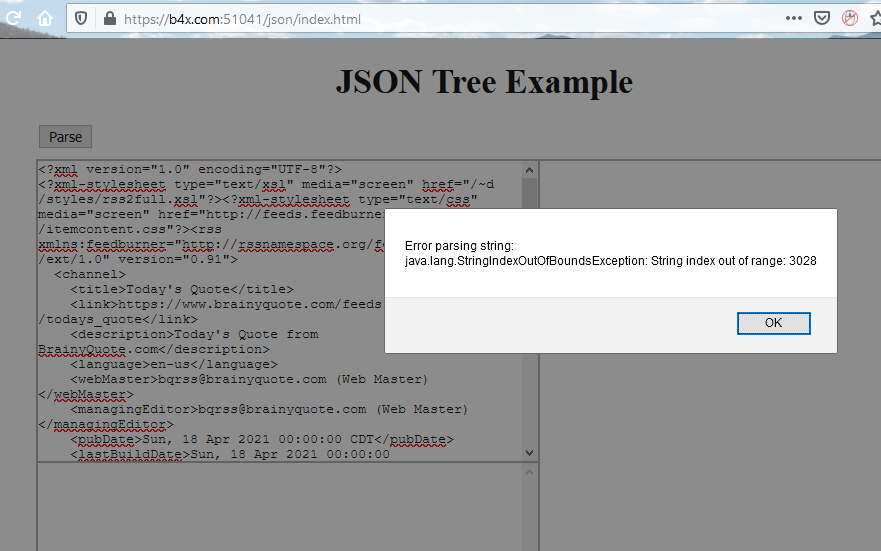This screenshot has width=881, height=551.
Task: Click the "<title>Today's Quote</title>" line
Action: 182,289
